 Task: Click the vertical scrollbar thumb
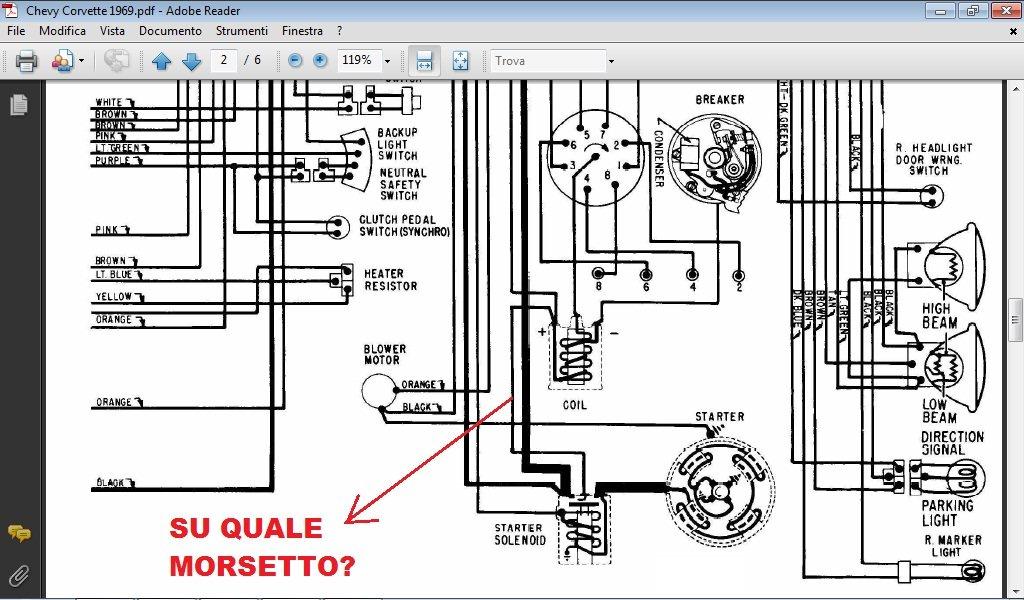pos(1016,320)
